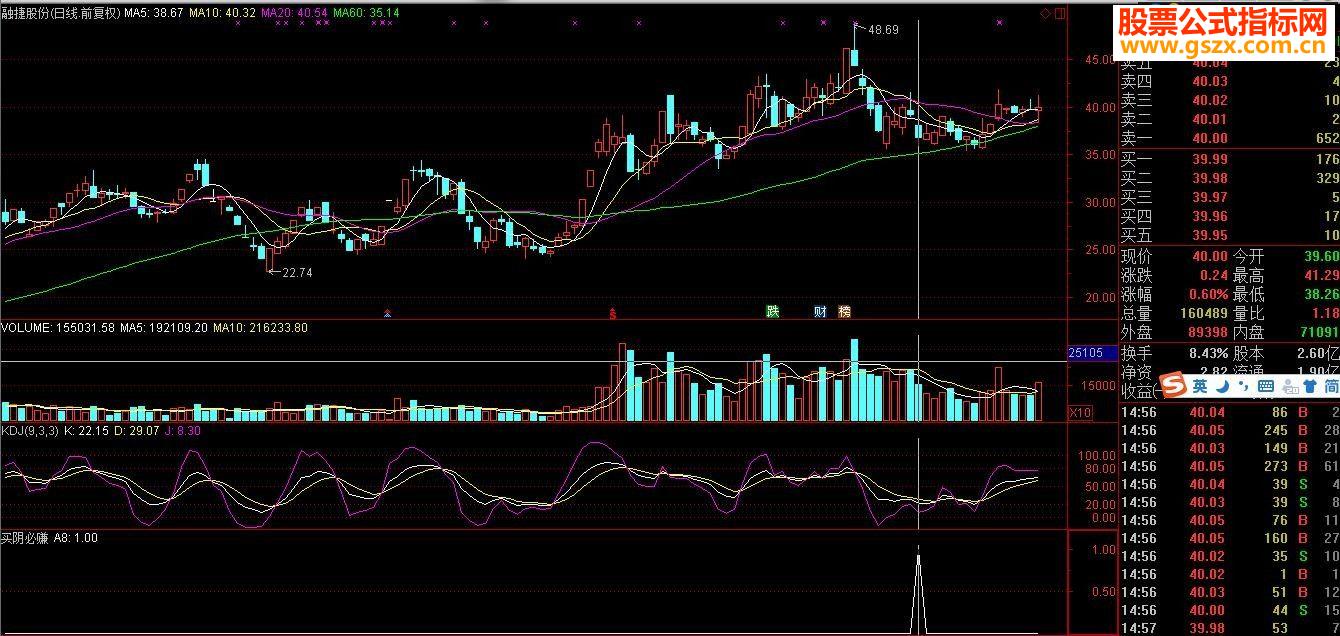Select the 40.05 273 B tick row
The width and height of the screenshot is (1340, 636).
pyautogui.click(x=1230, y=466)
